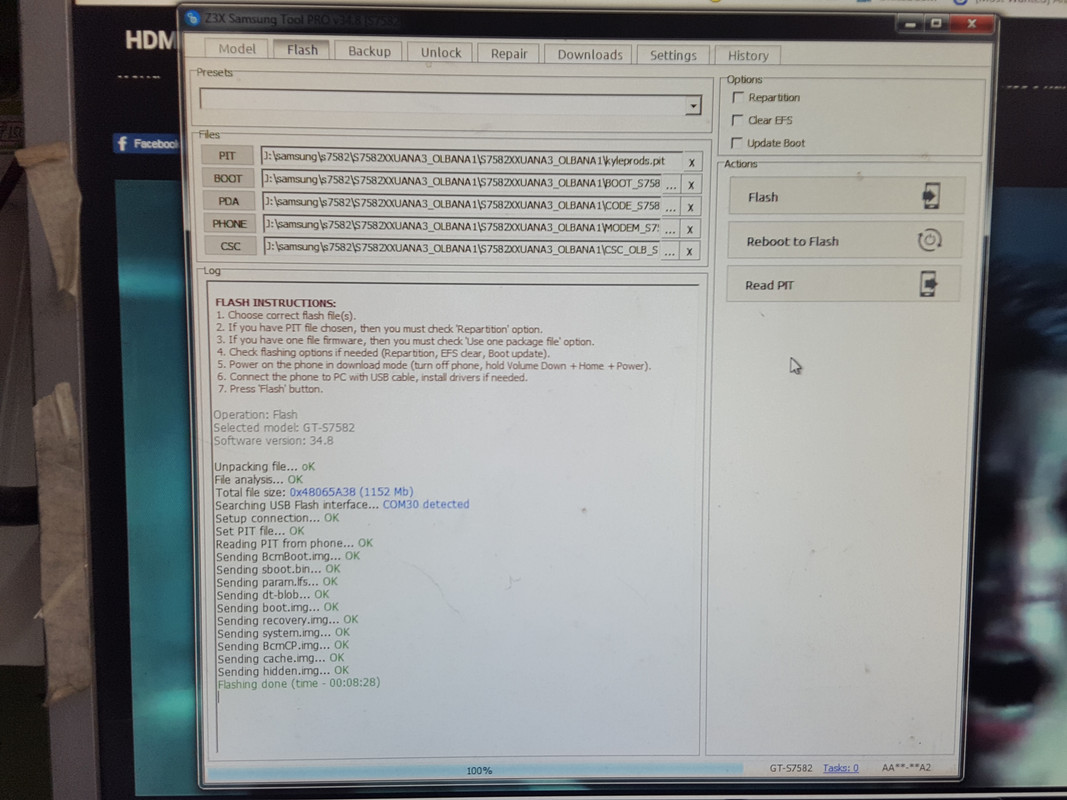
Task: Clear the PHONE file with its X button
Action: click(x=690, y=230)
